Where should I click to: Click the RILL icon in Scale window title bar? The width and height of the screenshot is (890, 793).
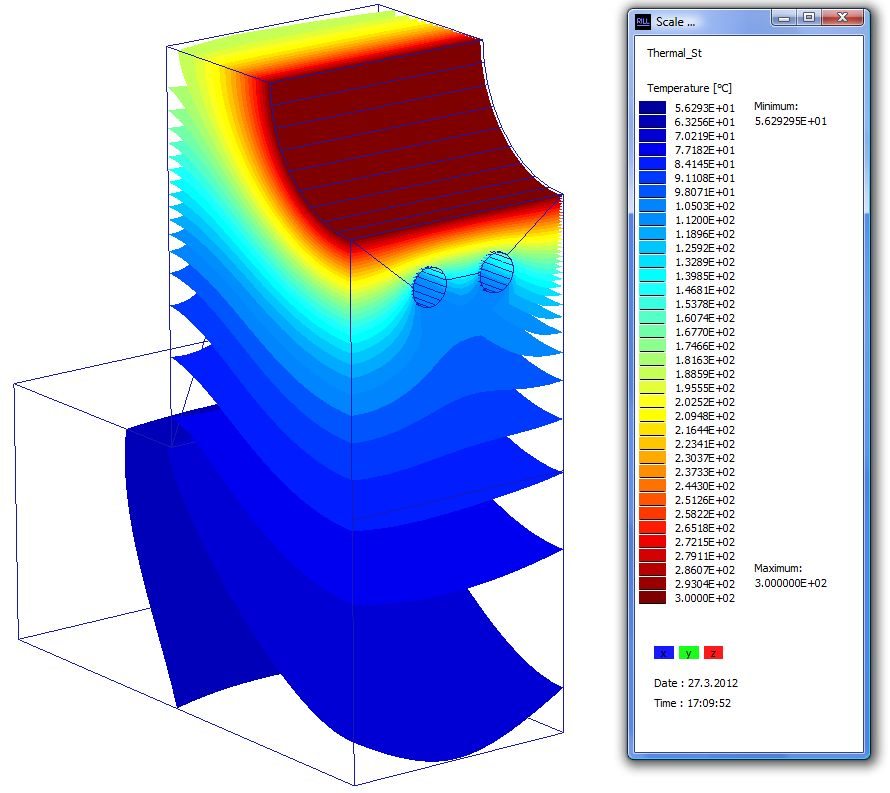point(643,22)
